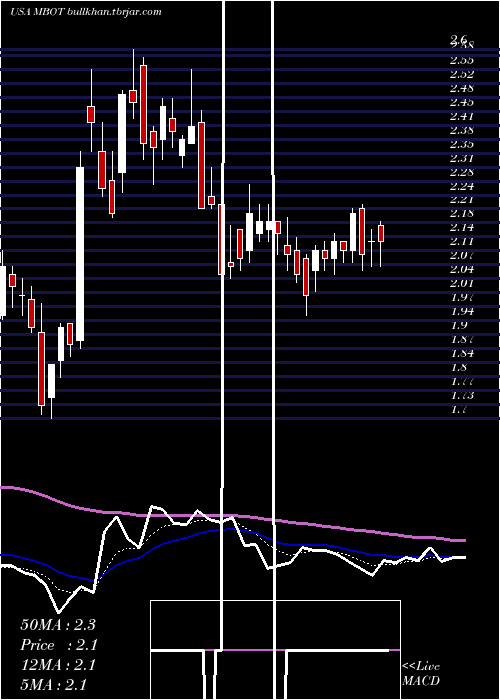Click the Price : 2.1 legend text
The height and width of the screenshot is (700, 500).
[x=58, y=645]
